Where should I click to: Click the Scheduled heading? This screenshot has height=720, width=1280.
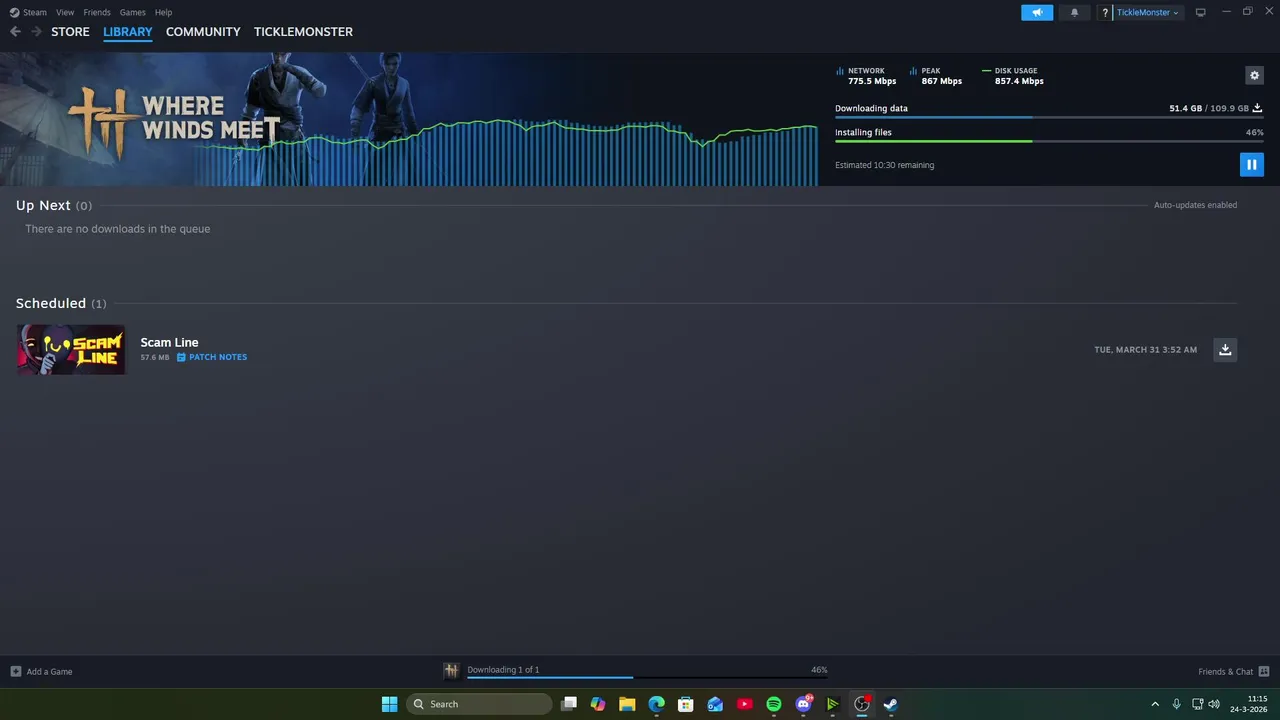tap(51, 303)
